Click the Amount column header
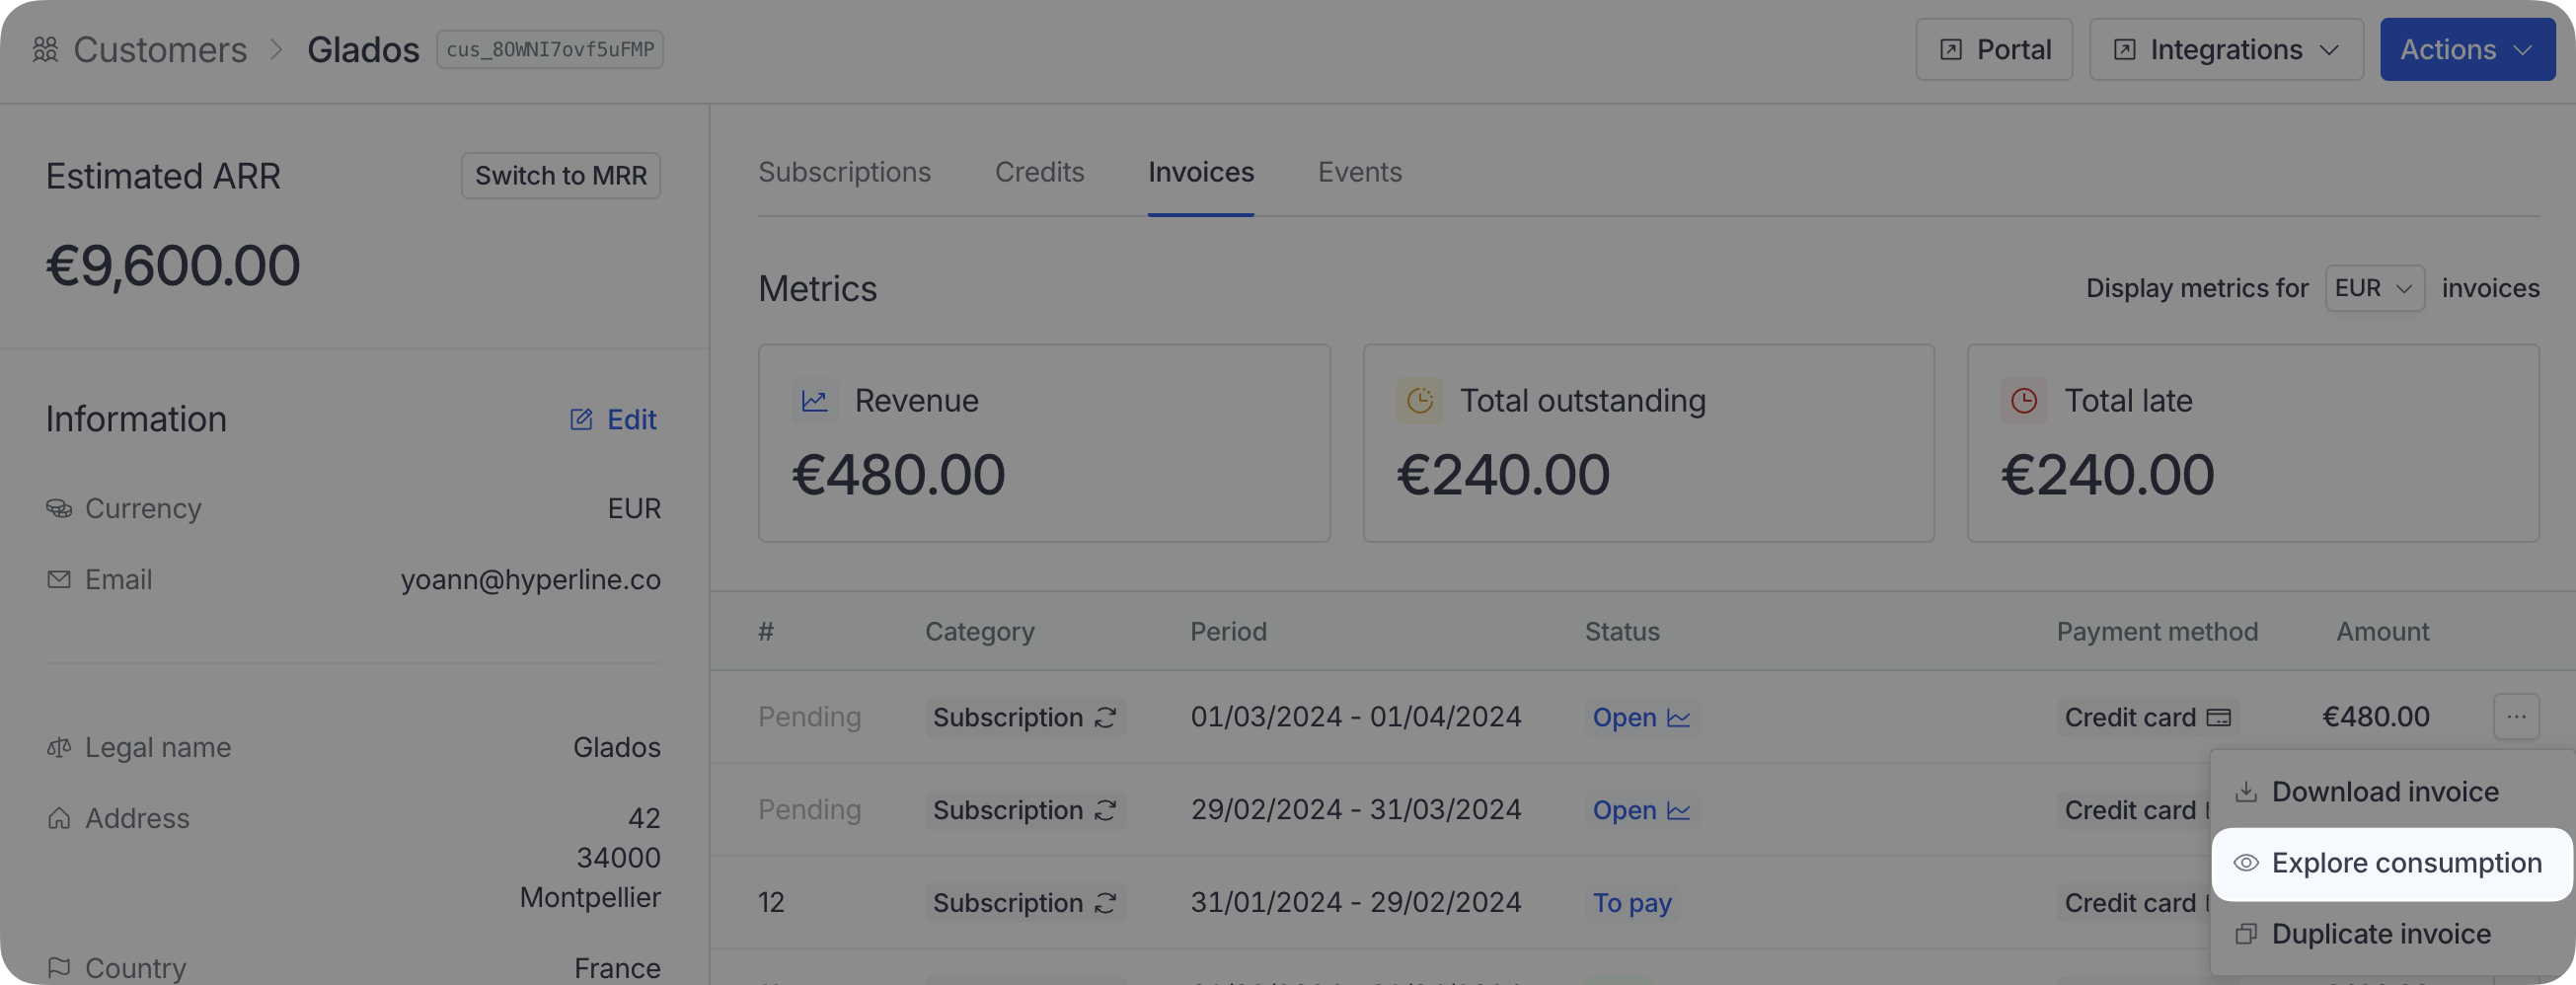 point(2382,631)
